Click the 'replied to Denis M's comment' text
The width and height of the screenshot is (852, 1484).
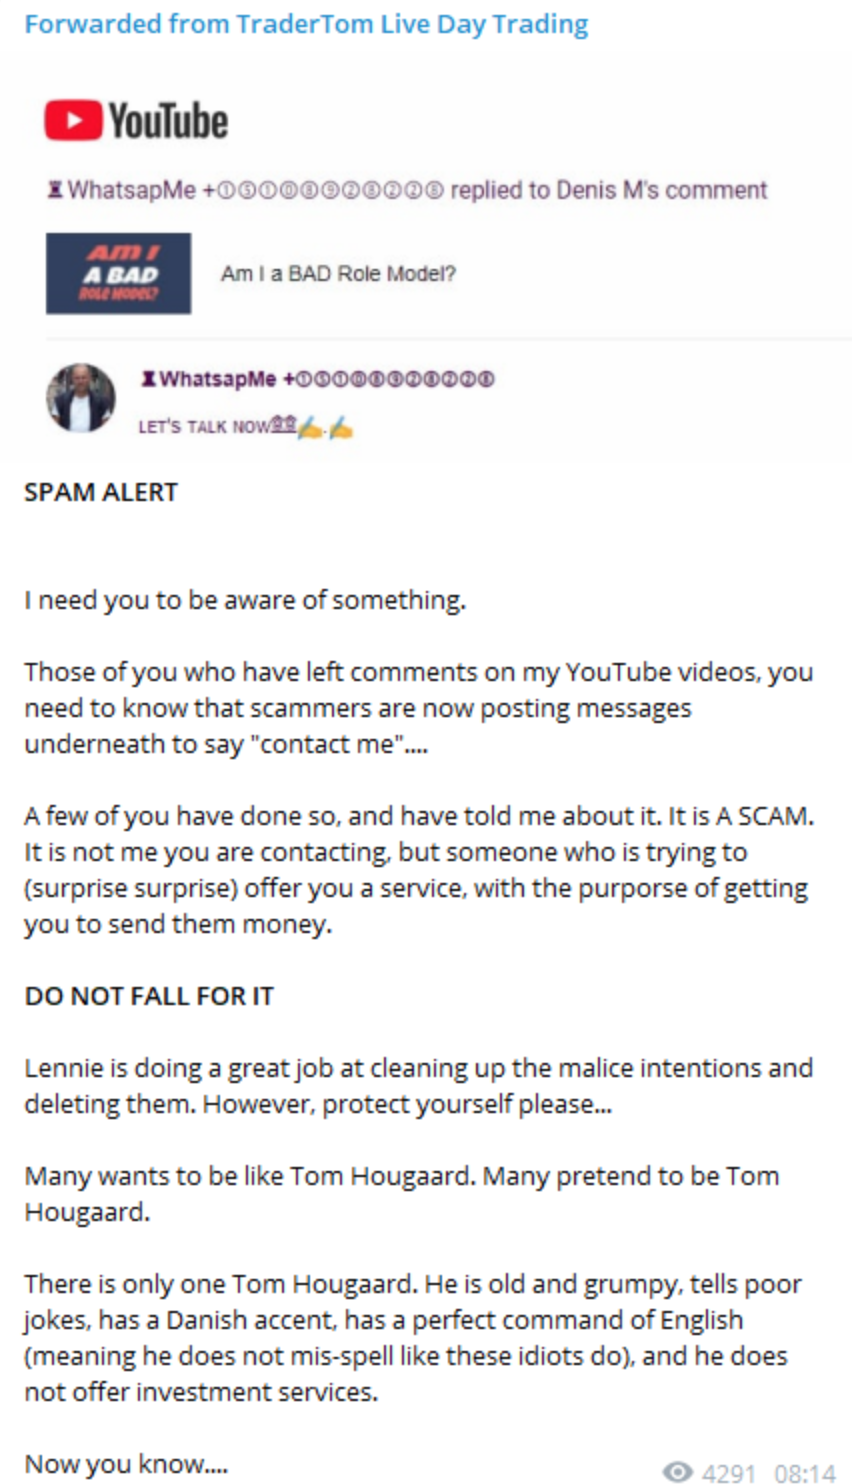coord(609,189)
